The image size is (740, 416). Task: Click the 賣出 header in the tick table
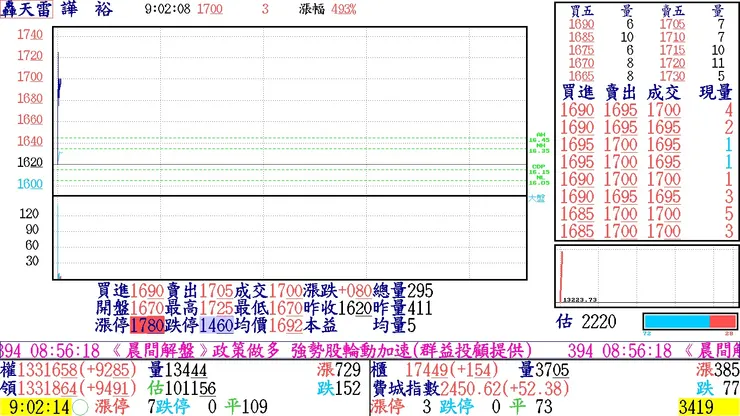click(x=621, y=93)
